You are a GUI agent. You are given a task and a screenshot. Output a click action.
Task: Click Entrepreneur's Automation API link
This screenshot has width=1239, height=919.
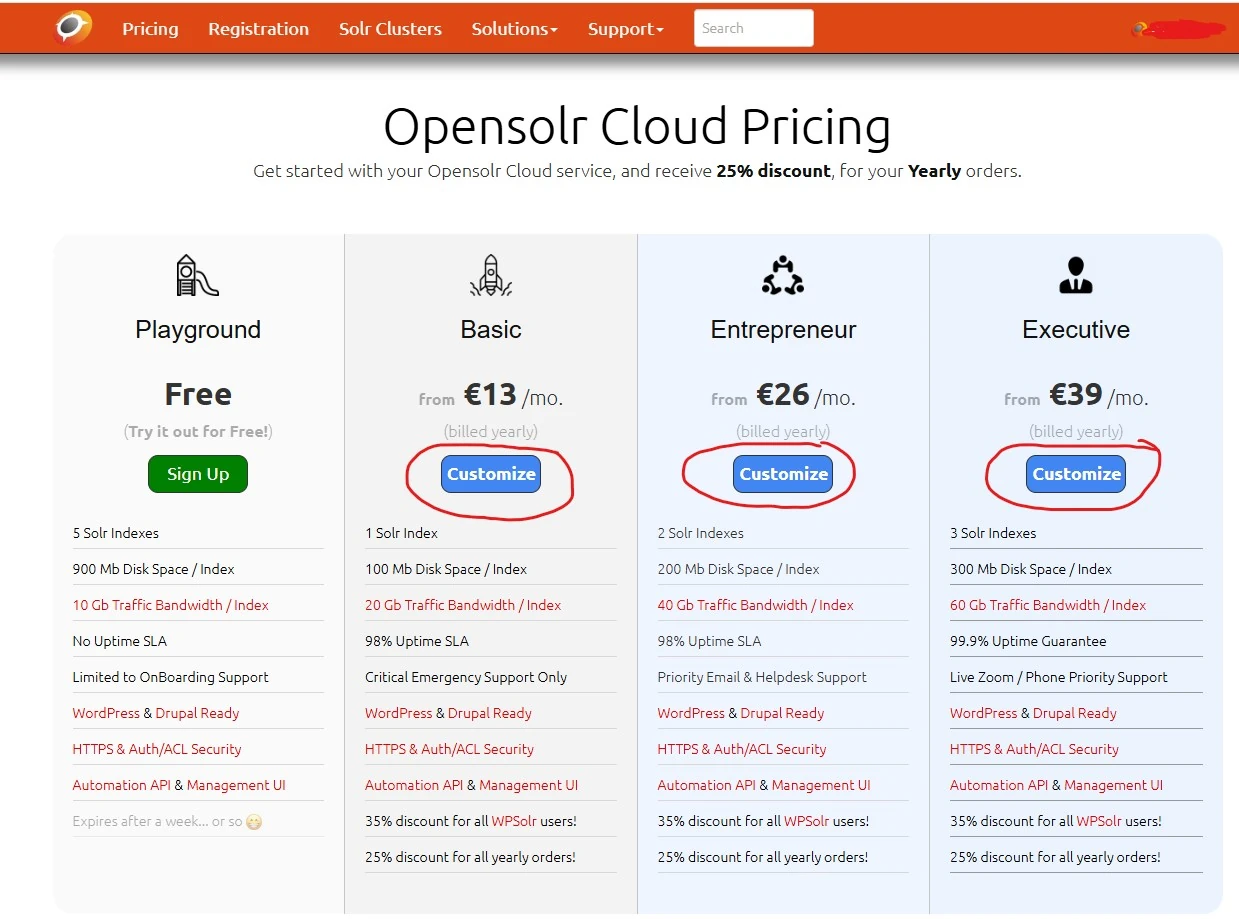click(x=706, y=785)
